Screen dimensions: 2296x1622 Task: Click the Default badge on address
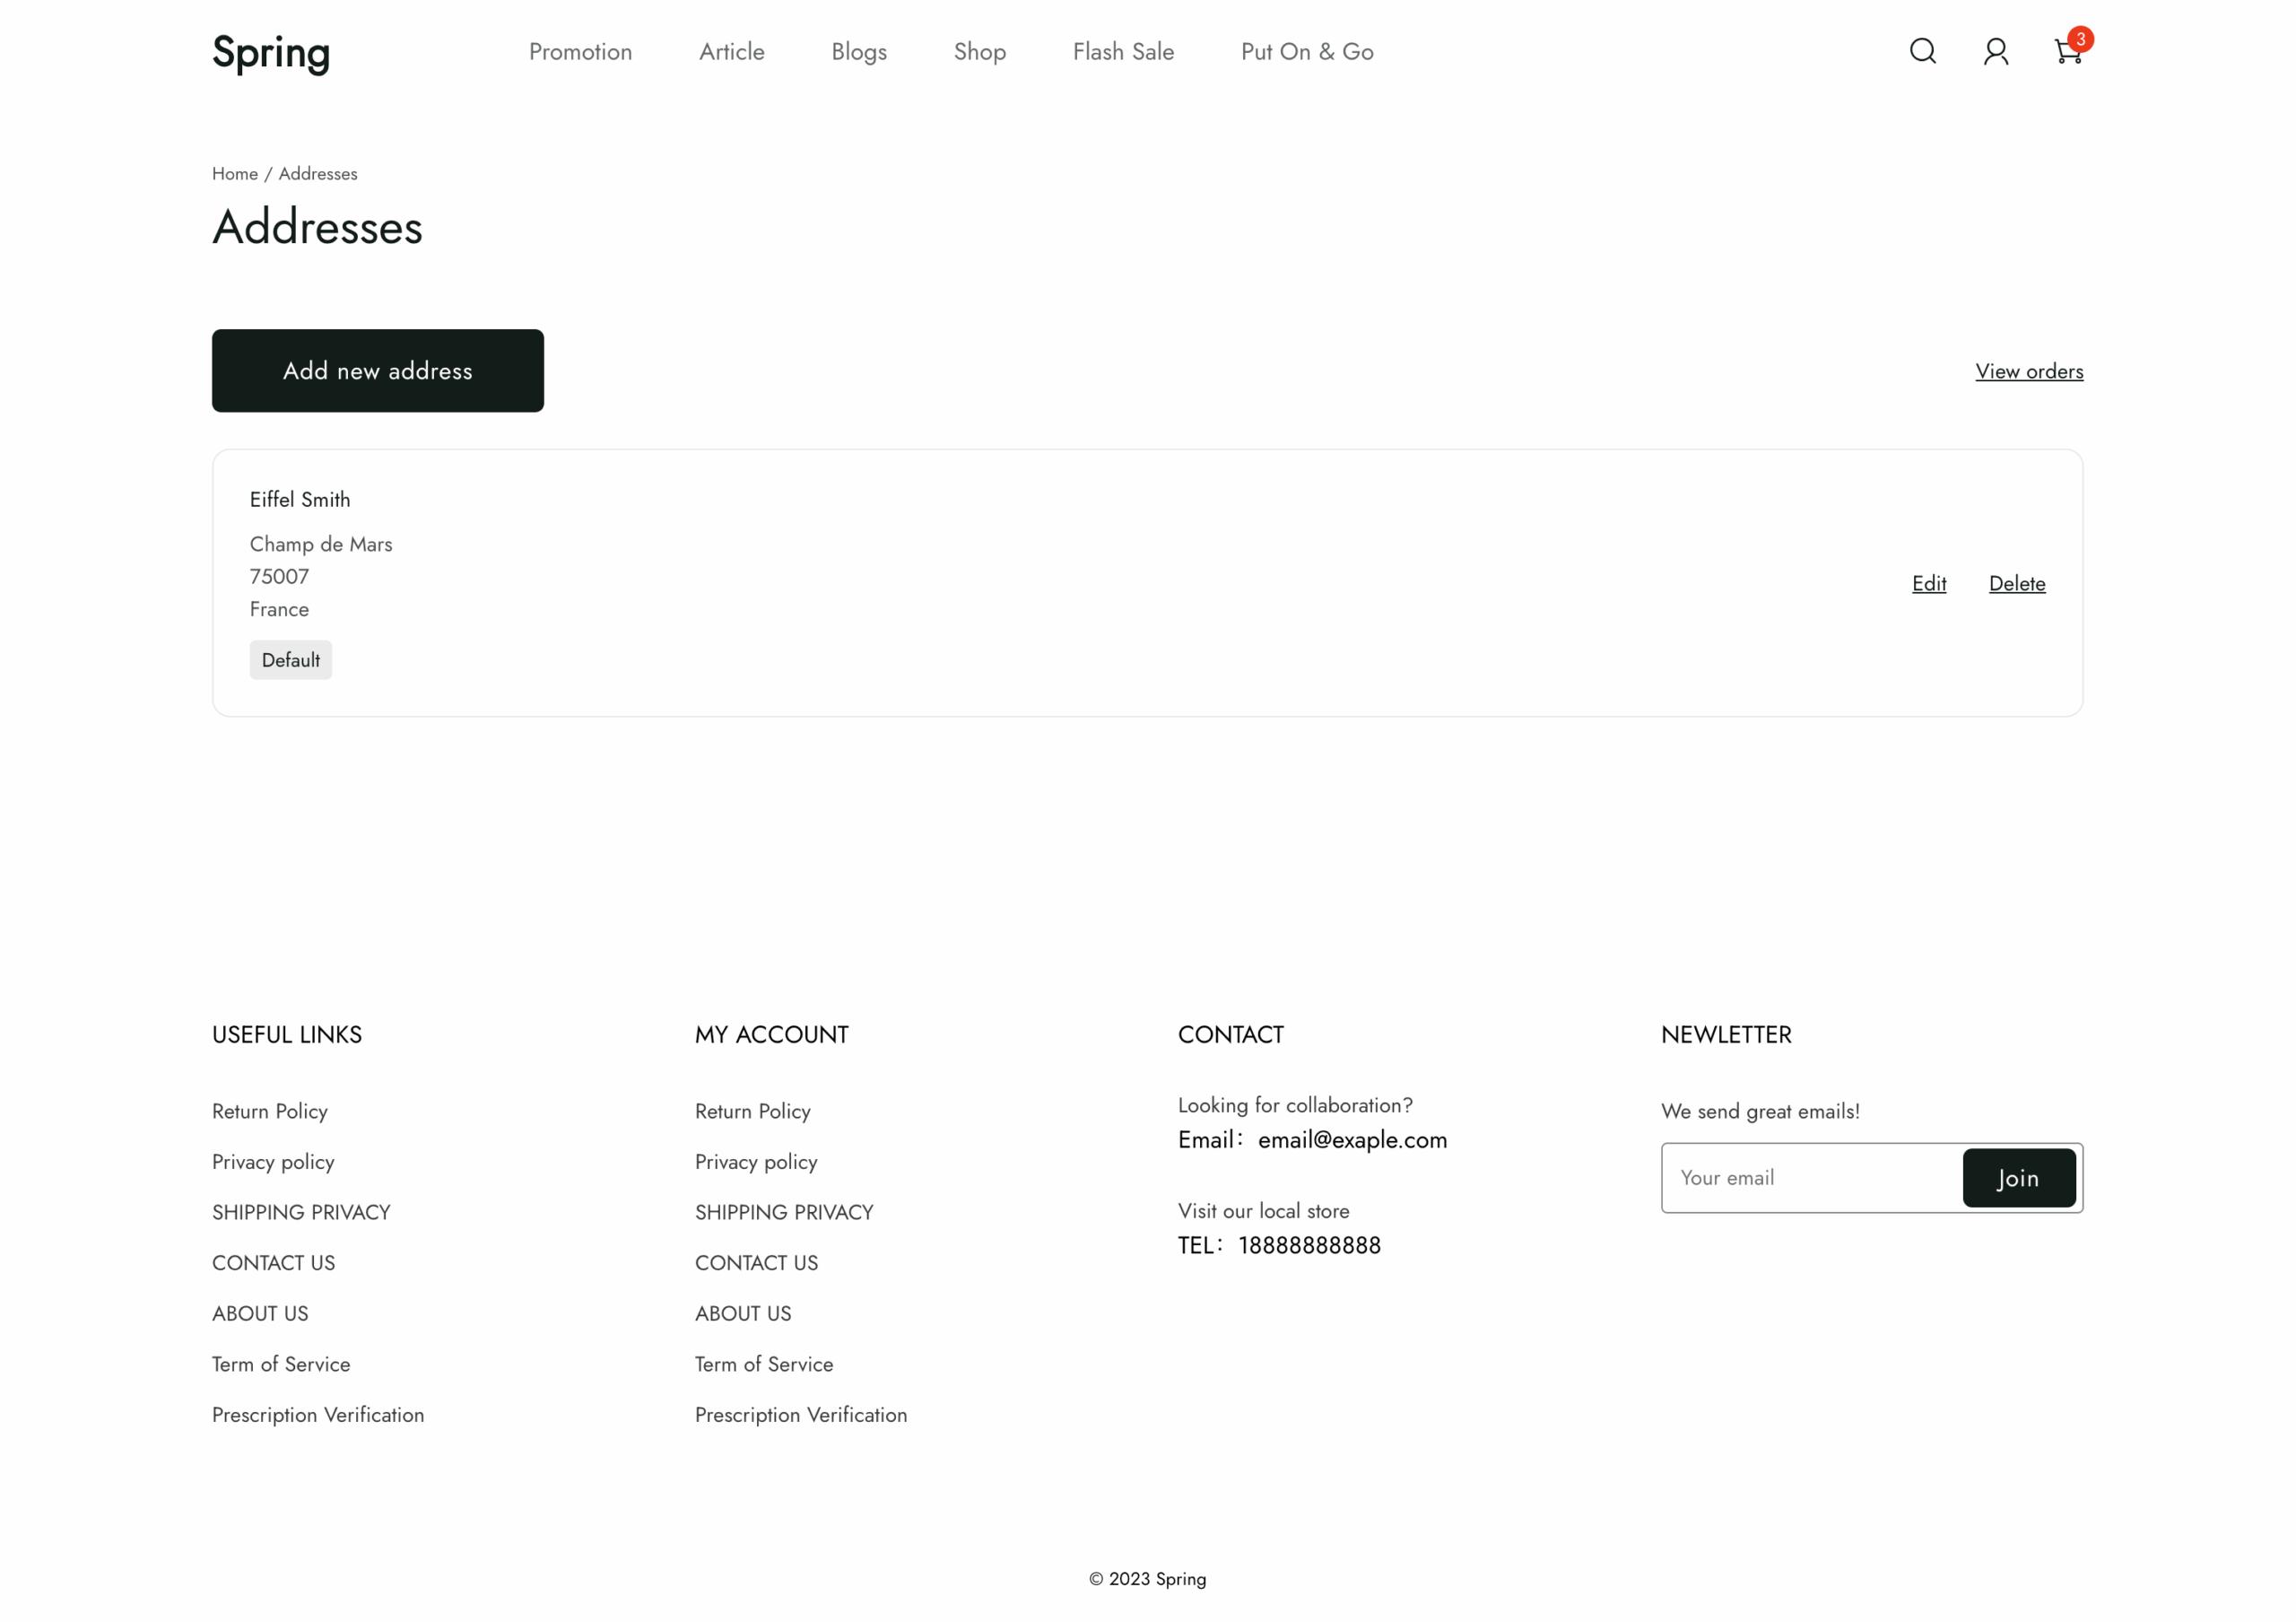(291, 660)
